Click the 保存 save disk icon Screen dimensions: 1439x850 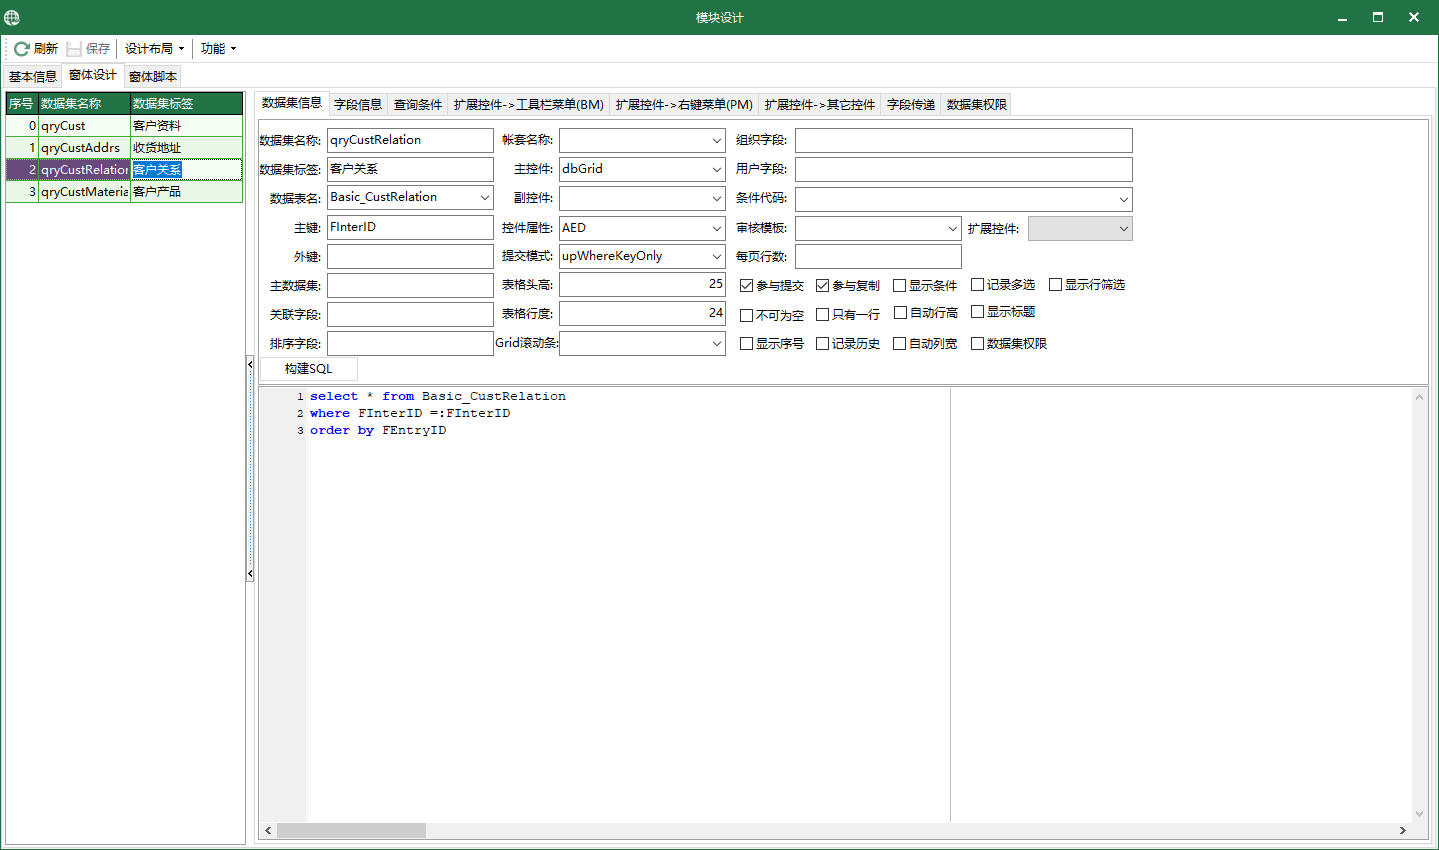click(74, 48)
